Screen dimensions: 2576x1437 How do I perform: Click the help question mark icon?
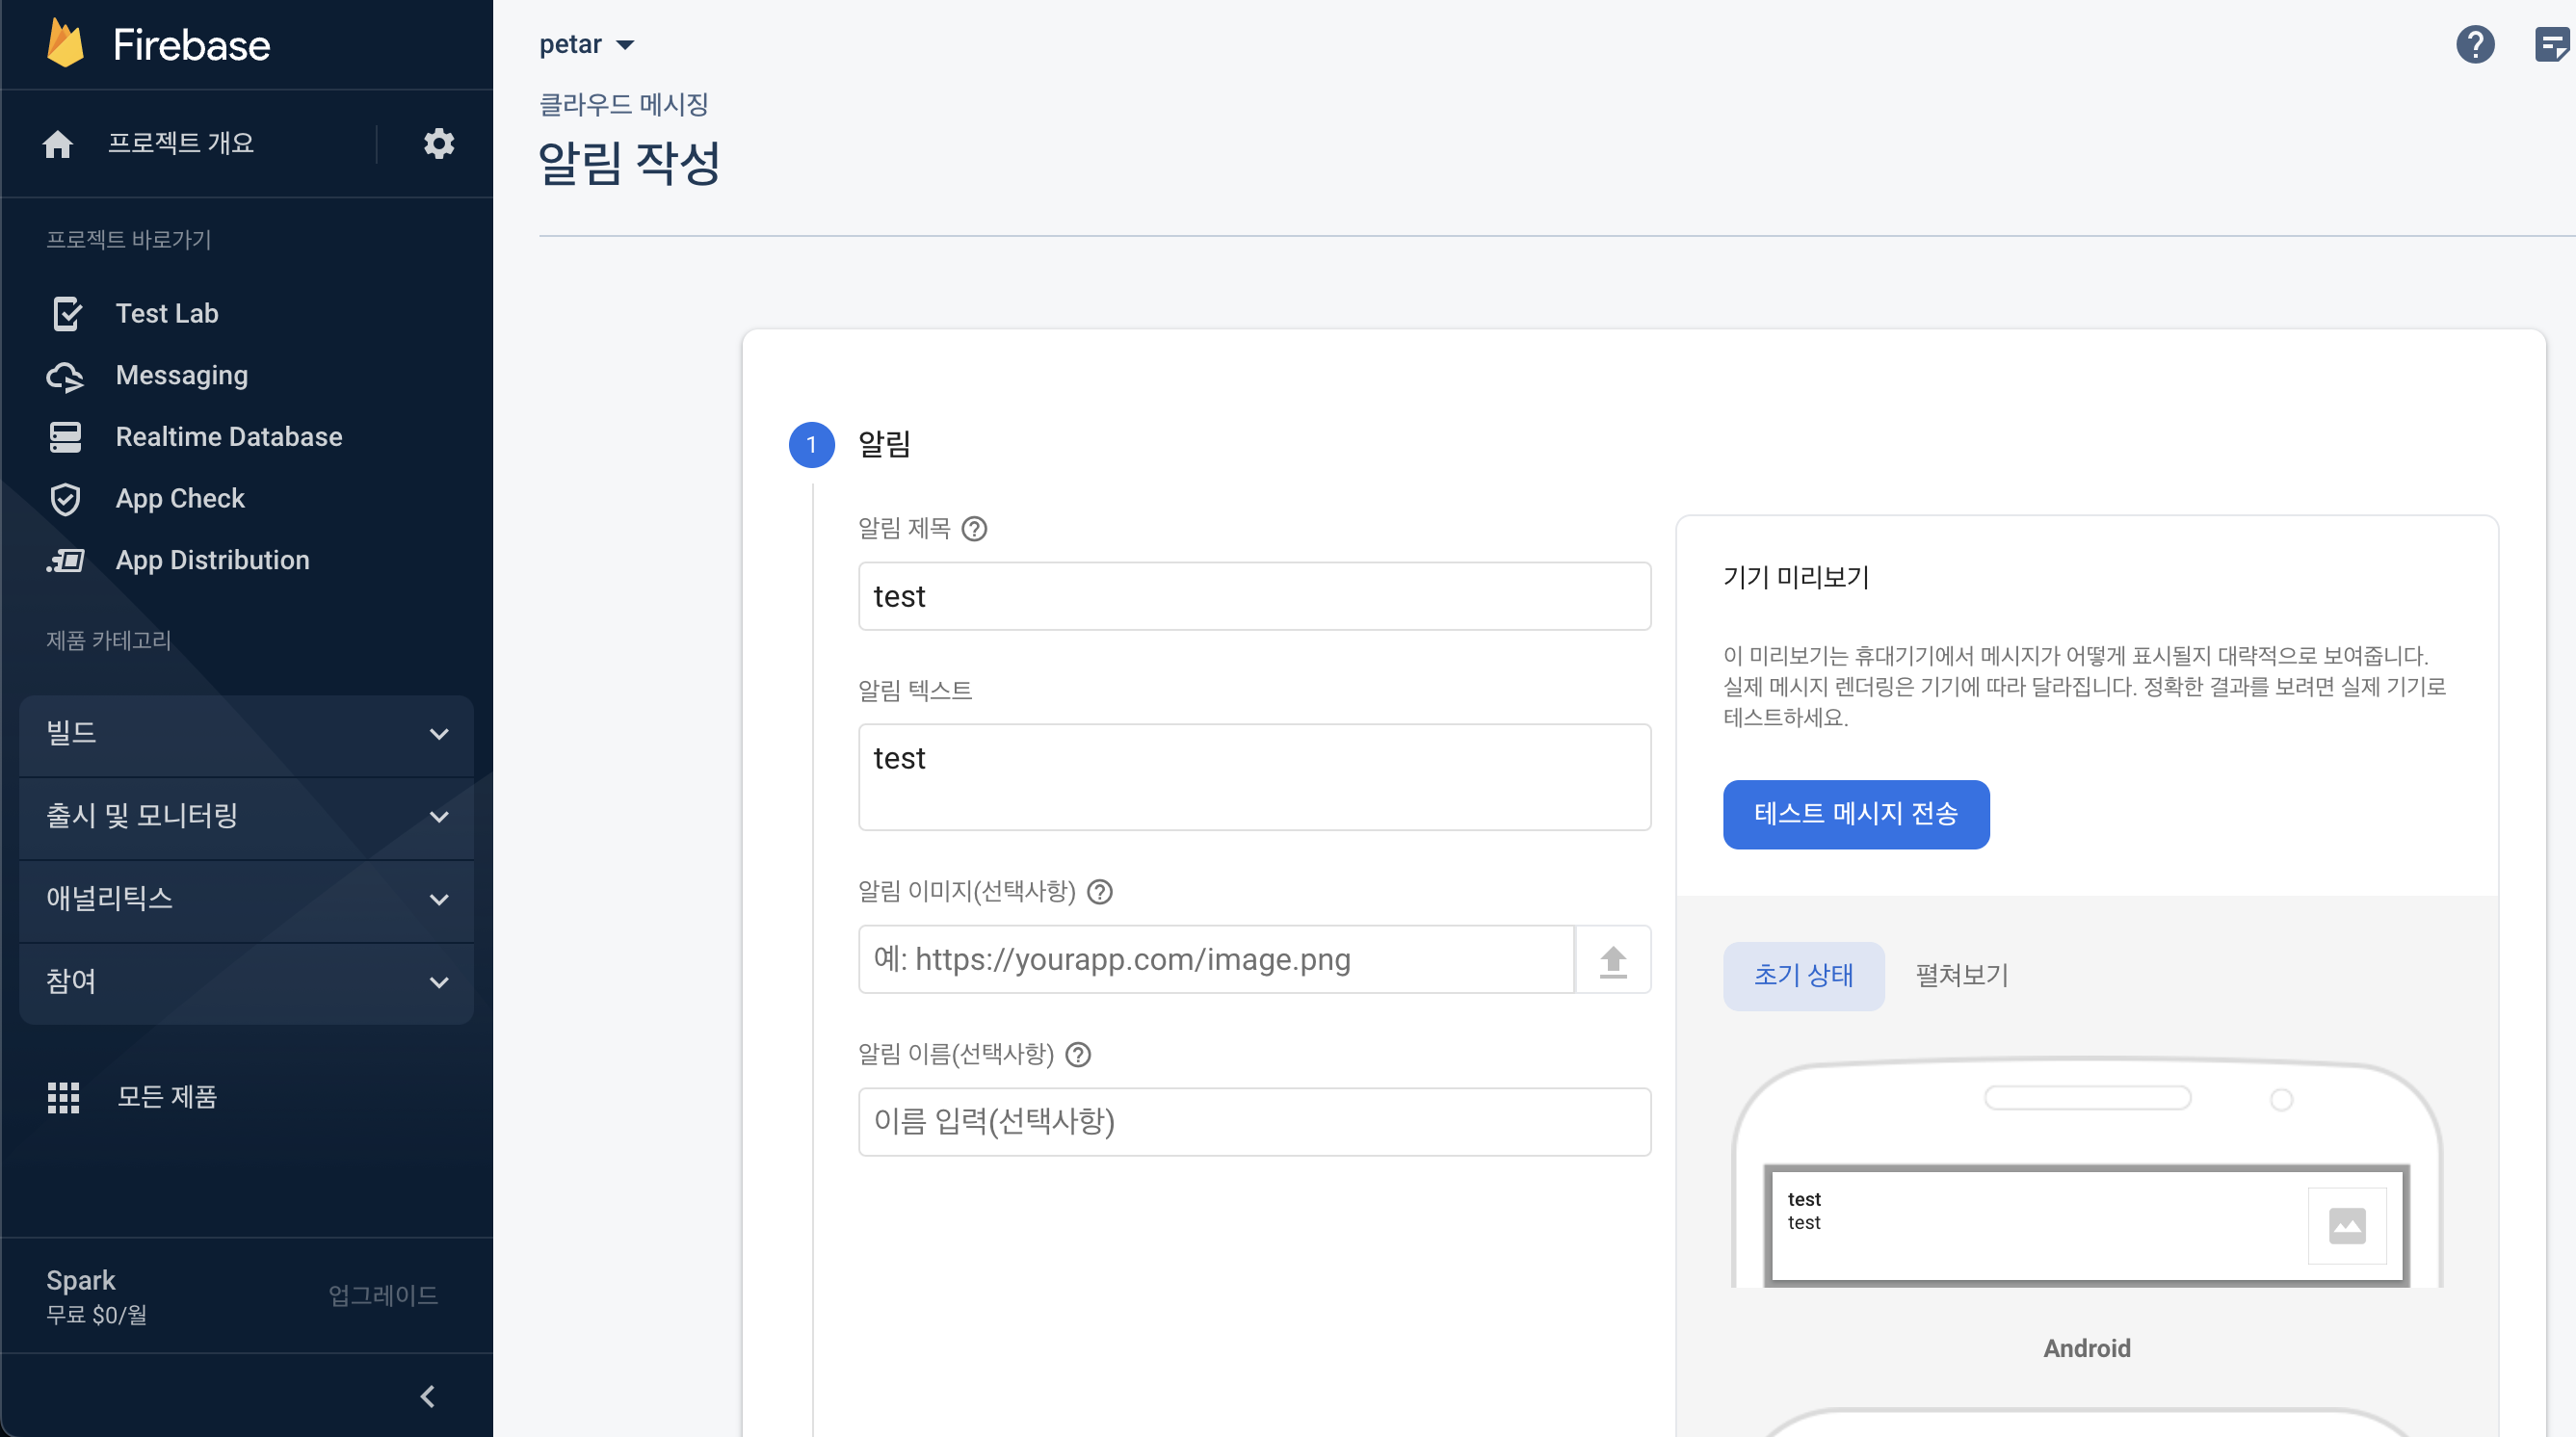pos(2474,44)
